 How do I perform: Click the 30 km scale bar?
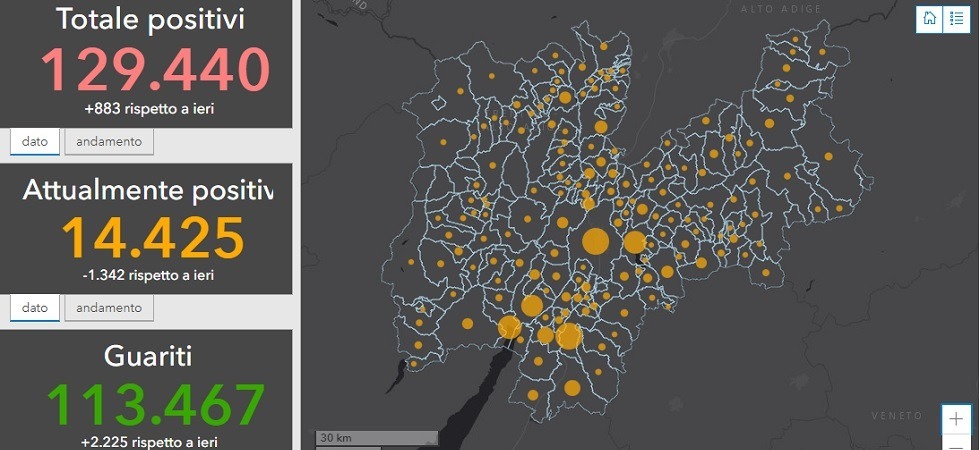tap(376, 438)
